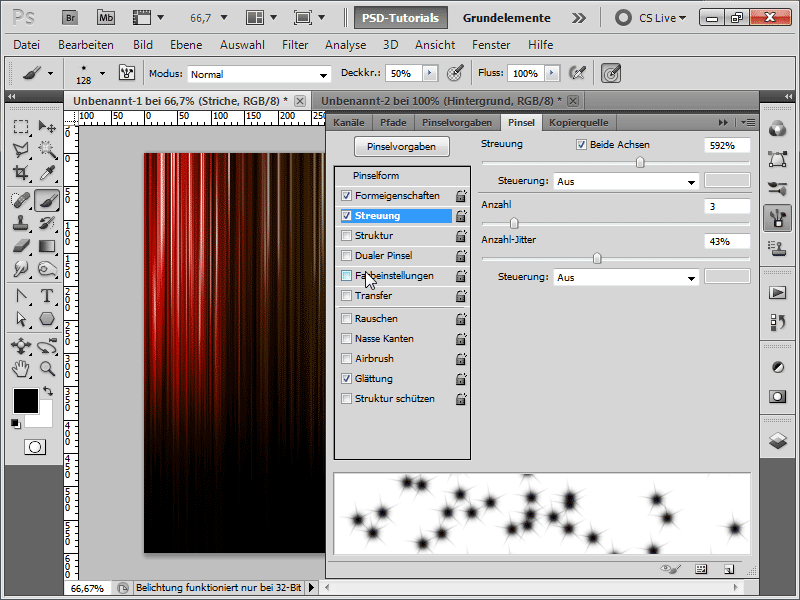Select the Healing Brush tool
The width and height of the screenshot is (800, 600).
pyautogui.click(x=21, y=200)
